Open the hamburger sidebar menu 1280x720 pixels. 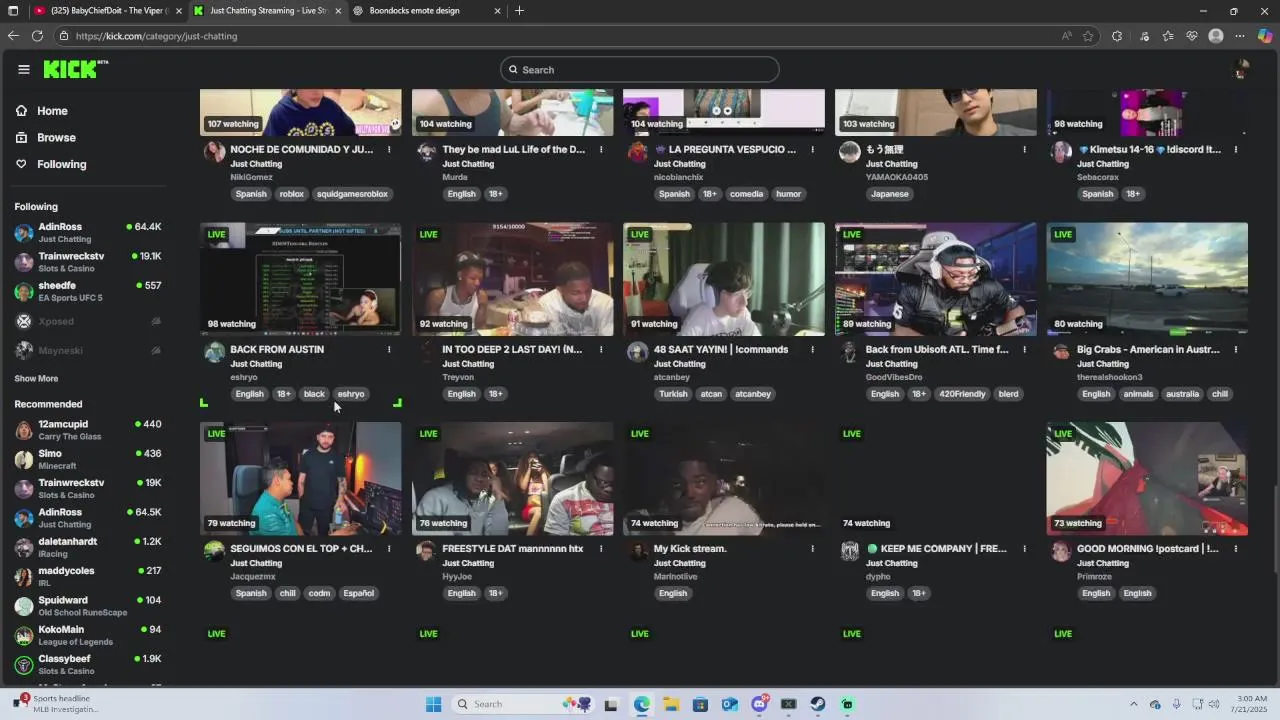tap(24, 69)
